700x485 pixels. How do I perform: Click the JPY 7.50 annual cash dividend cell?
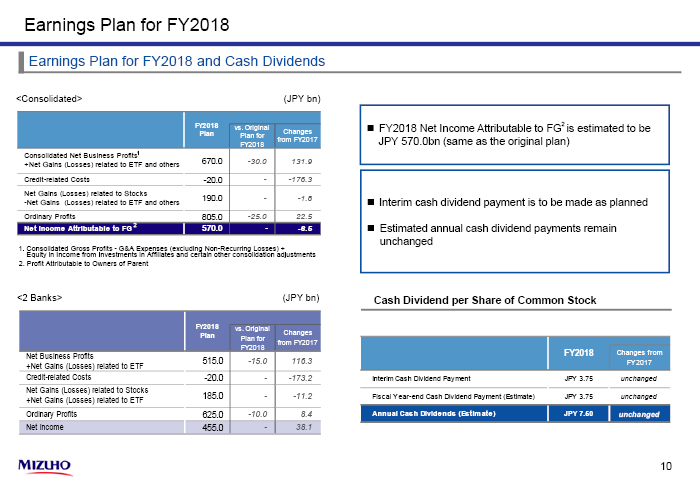coord(579,413)
